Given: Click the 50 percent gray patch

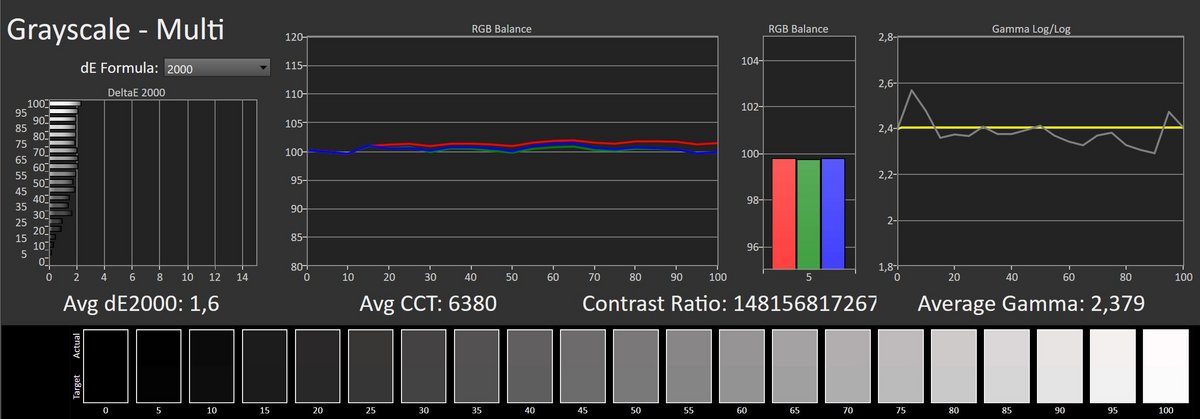Looking at the screenshot, I should 636,366.
